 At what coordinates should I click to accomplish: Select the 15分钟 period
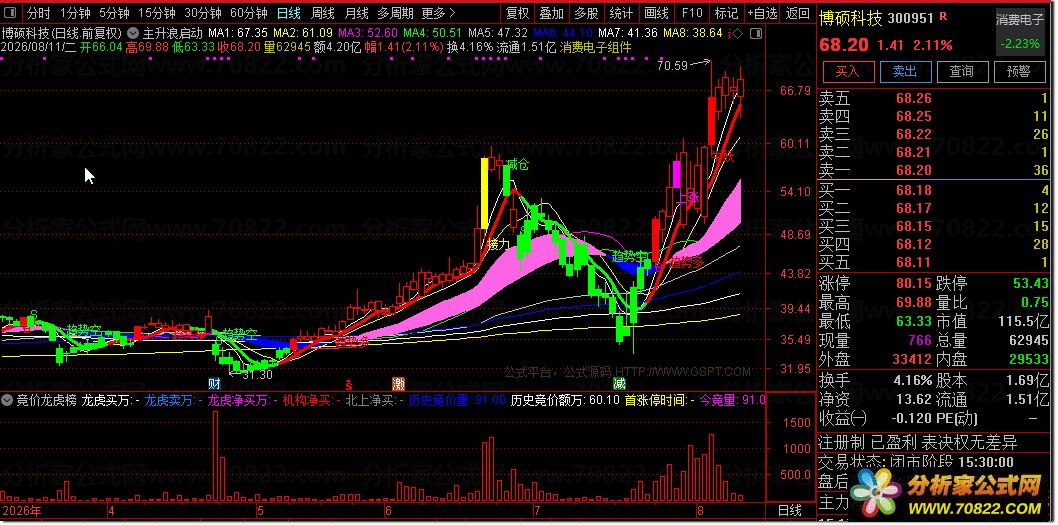157,13
